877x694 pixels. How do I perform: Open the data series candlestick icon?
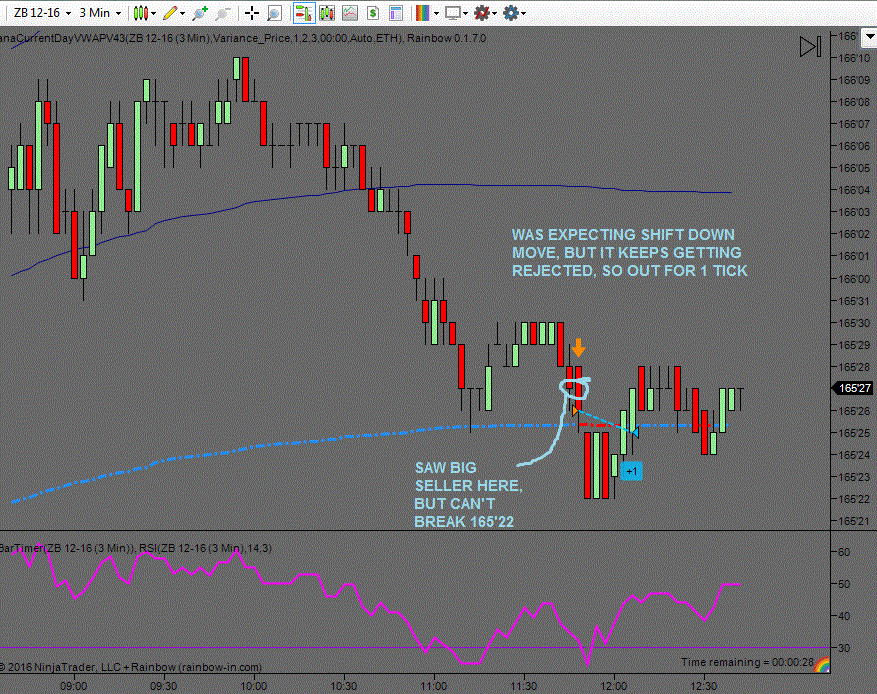327,13
